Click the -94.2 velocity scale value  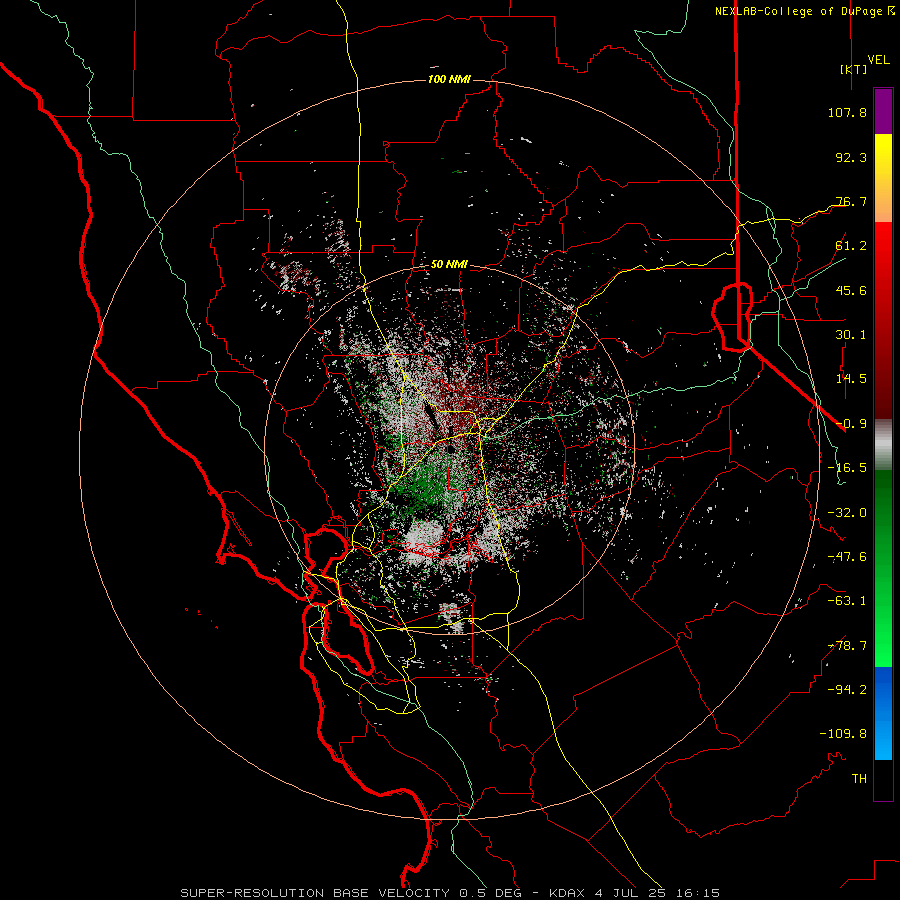pos(847,690)
